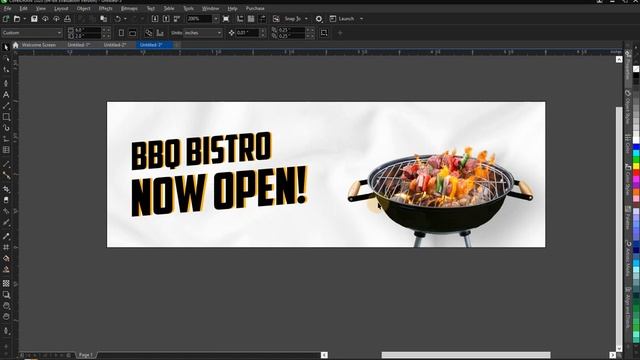Switch to the Untitled-1 document tab
The height and width of the screenshot is (360, 640).
pos(78,45)
